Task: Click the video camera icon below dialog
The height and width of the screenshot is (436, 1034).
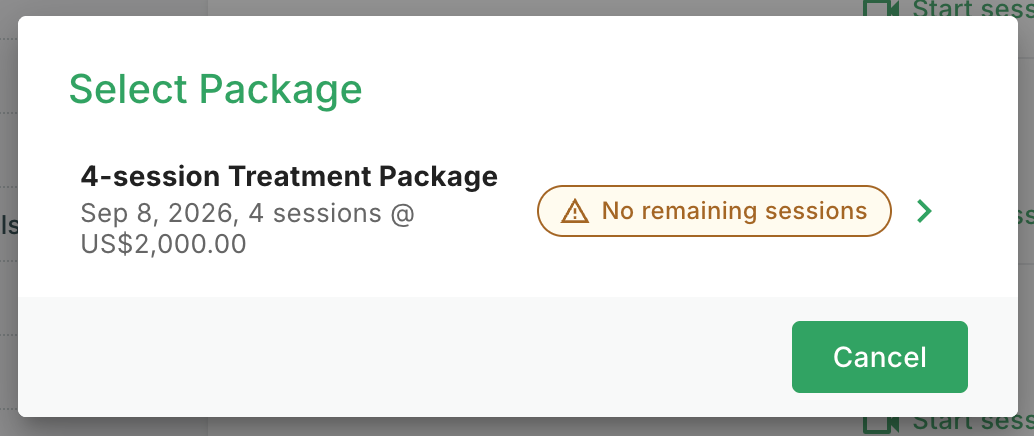Action: 882,425
